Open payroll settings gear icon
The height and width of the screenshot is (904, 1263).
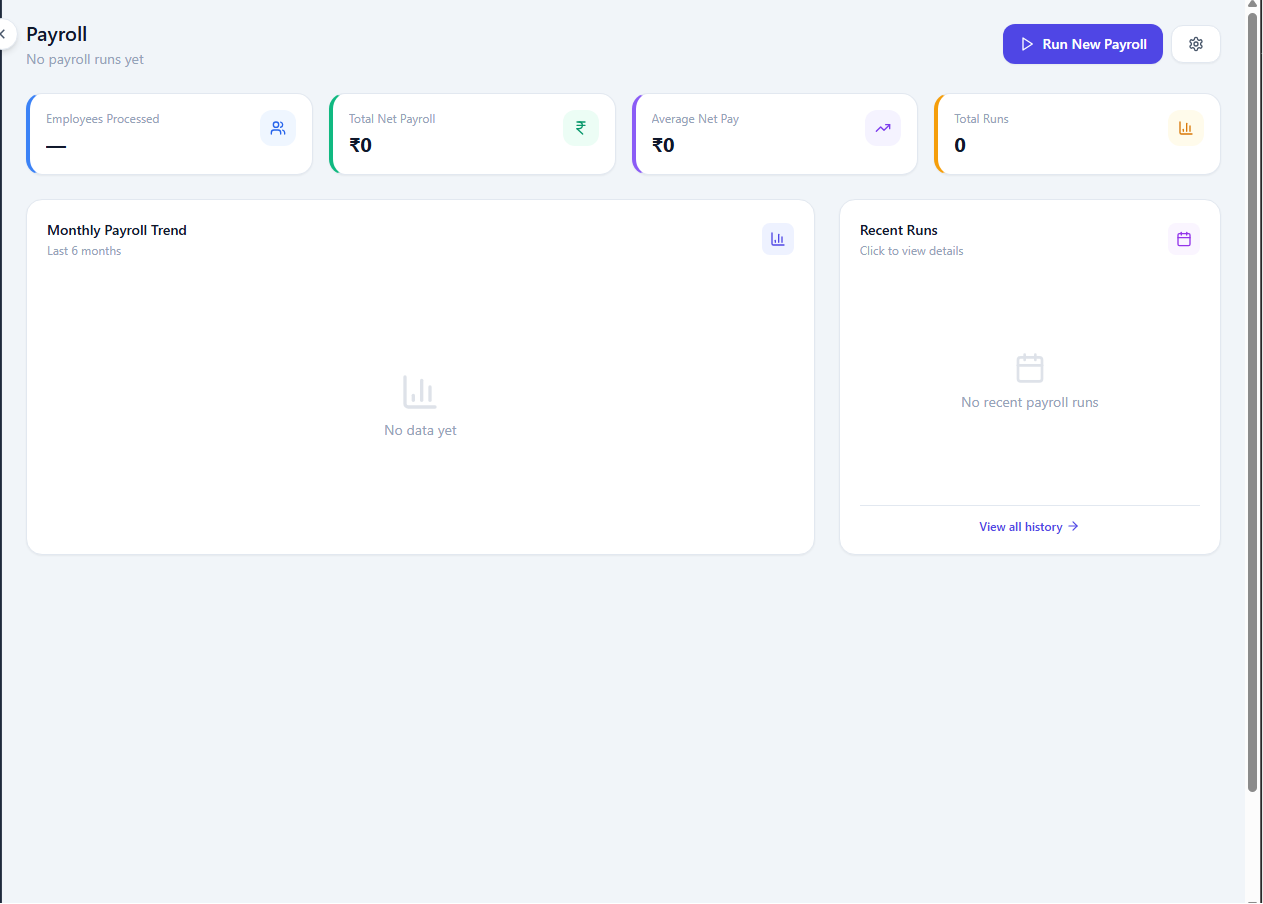pos(1196,44)
